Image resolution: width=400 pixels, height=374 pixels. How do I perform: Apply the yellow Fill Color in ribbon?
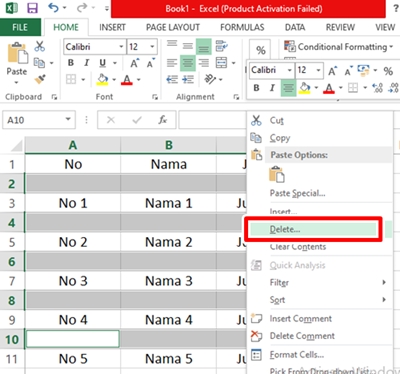point(102,80)
